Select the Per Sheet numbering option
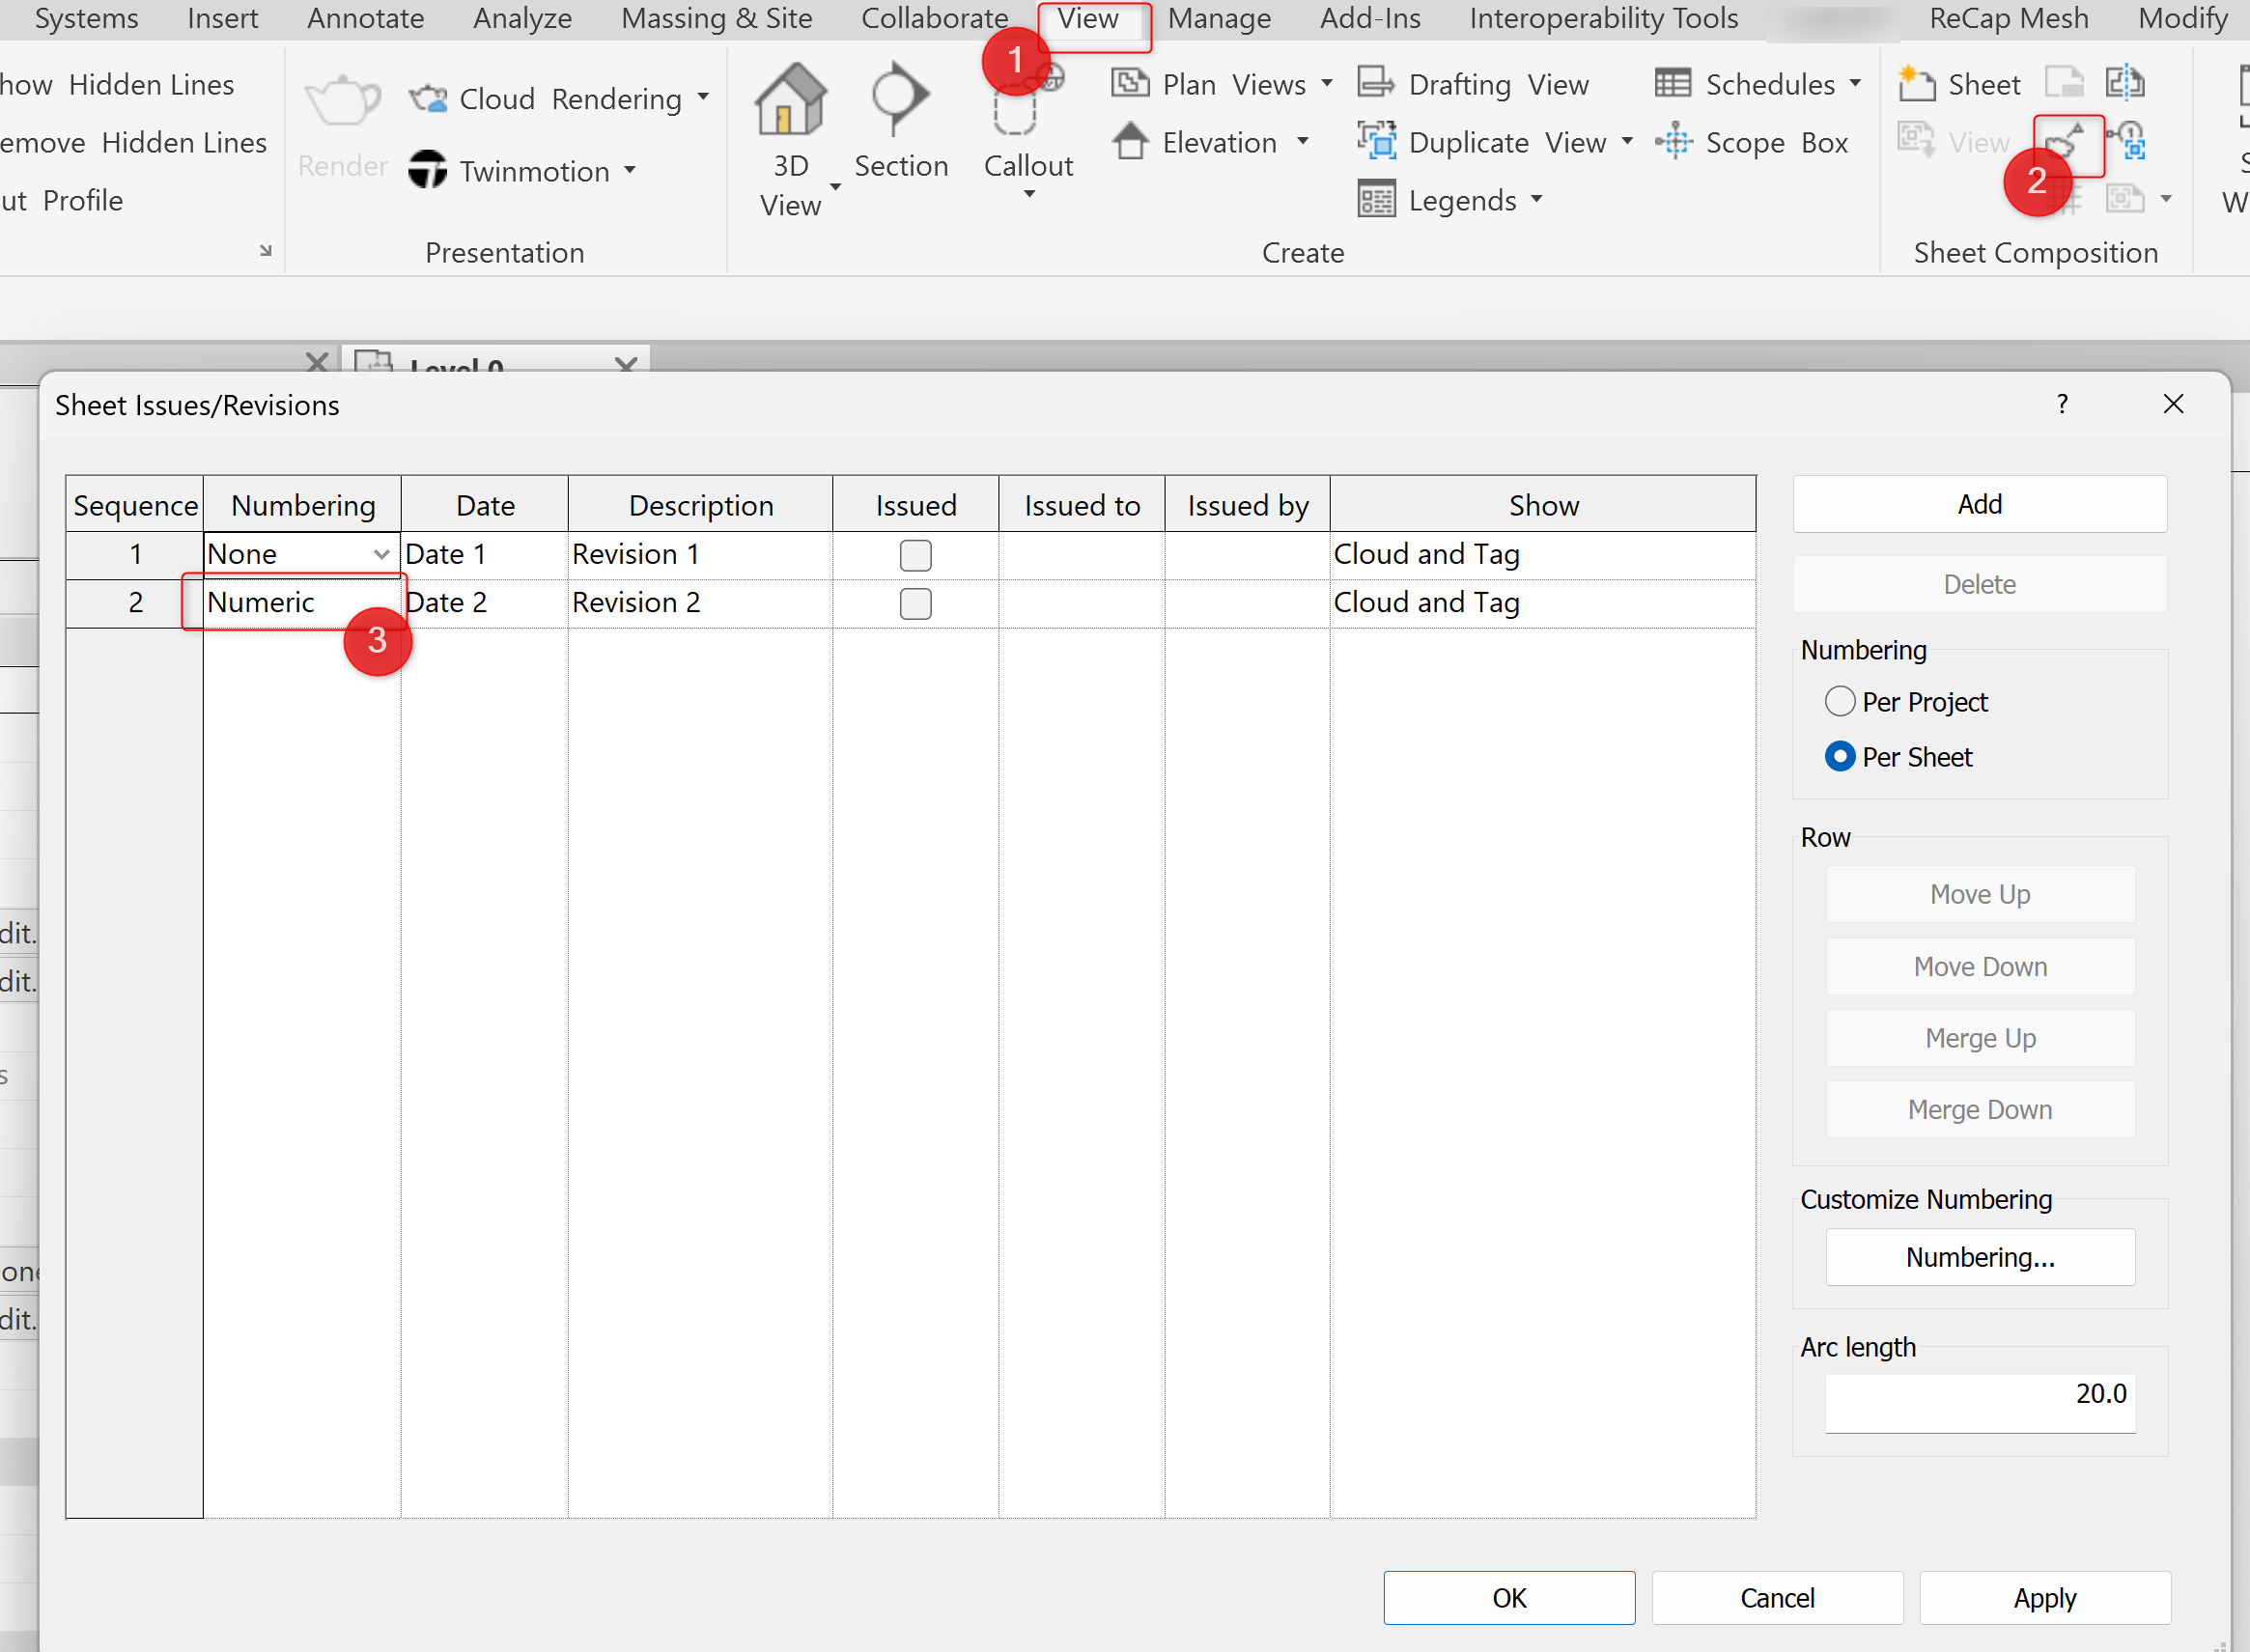This screenshot has width=2250, height=1652. click(1839, 756)
